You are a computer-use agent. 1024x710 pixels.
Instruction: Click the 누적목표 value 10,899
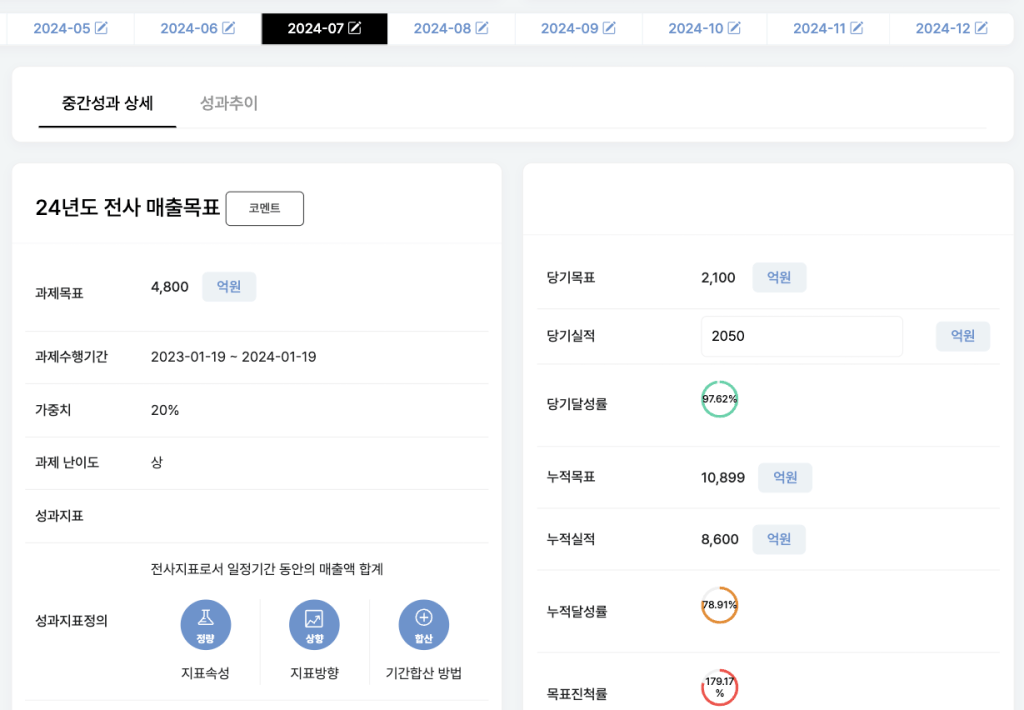723,477
